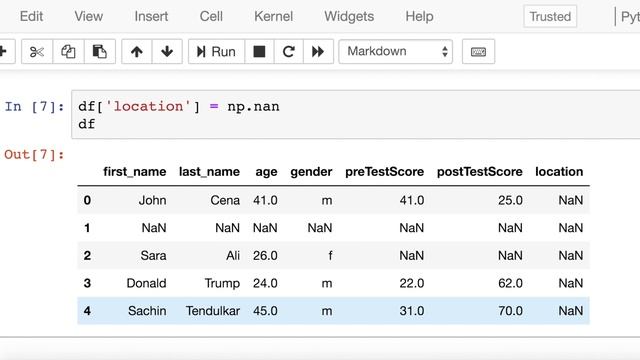The height and width of the screenshot is (360, 640).
Task: Click the last_name column header
Action: [209, 172]
